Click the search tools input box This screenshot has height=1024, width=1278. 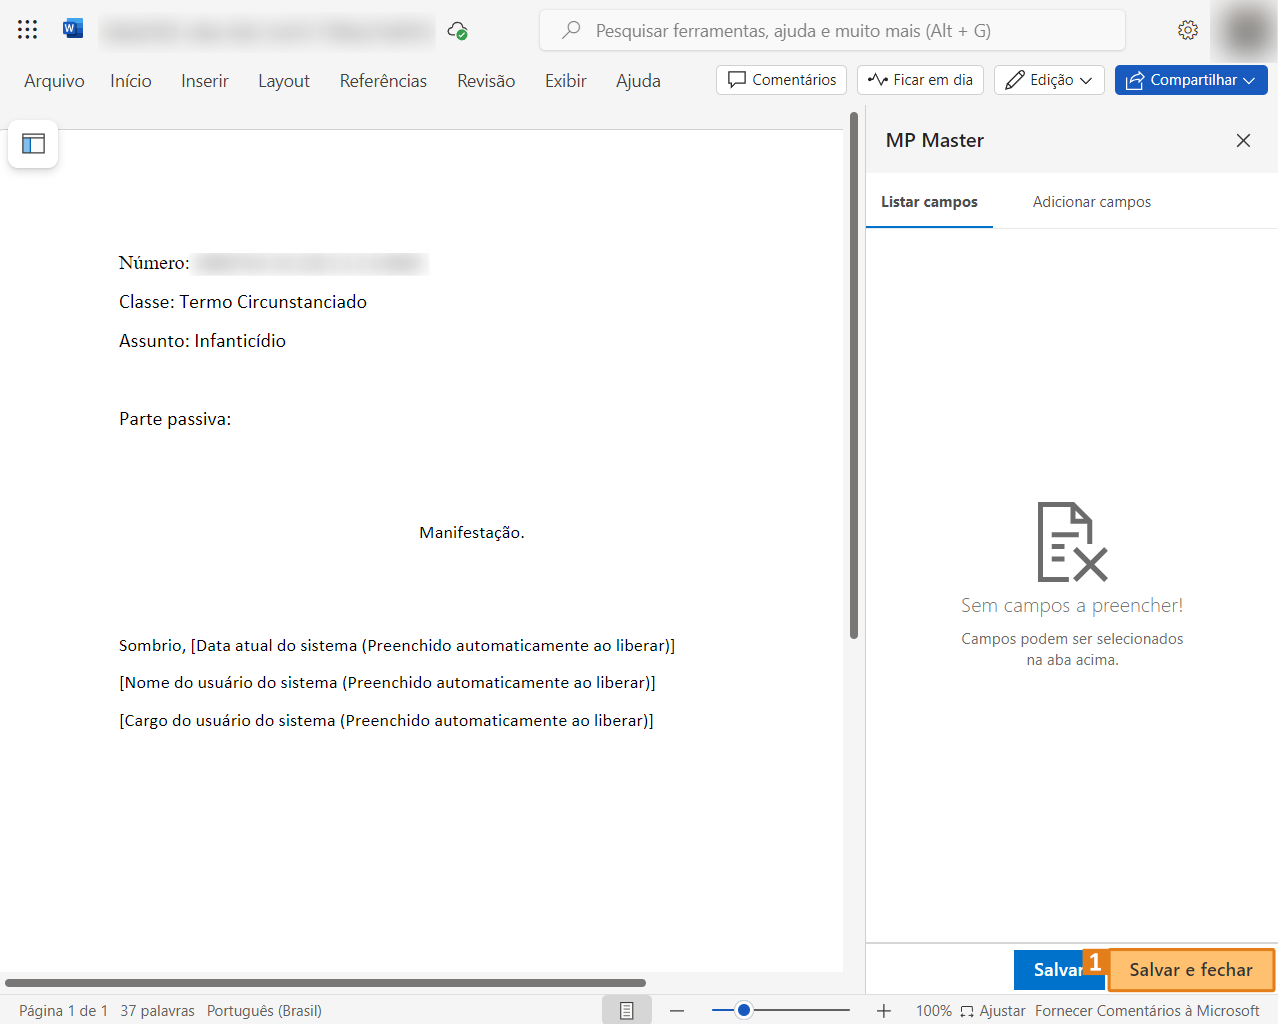(x=832, y=31)
